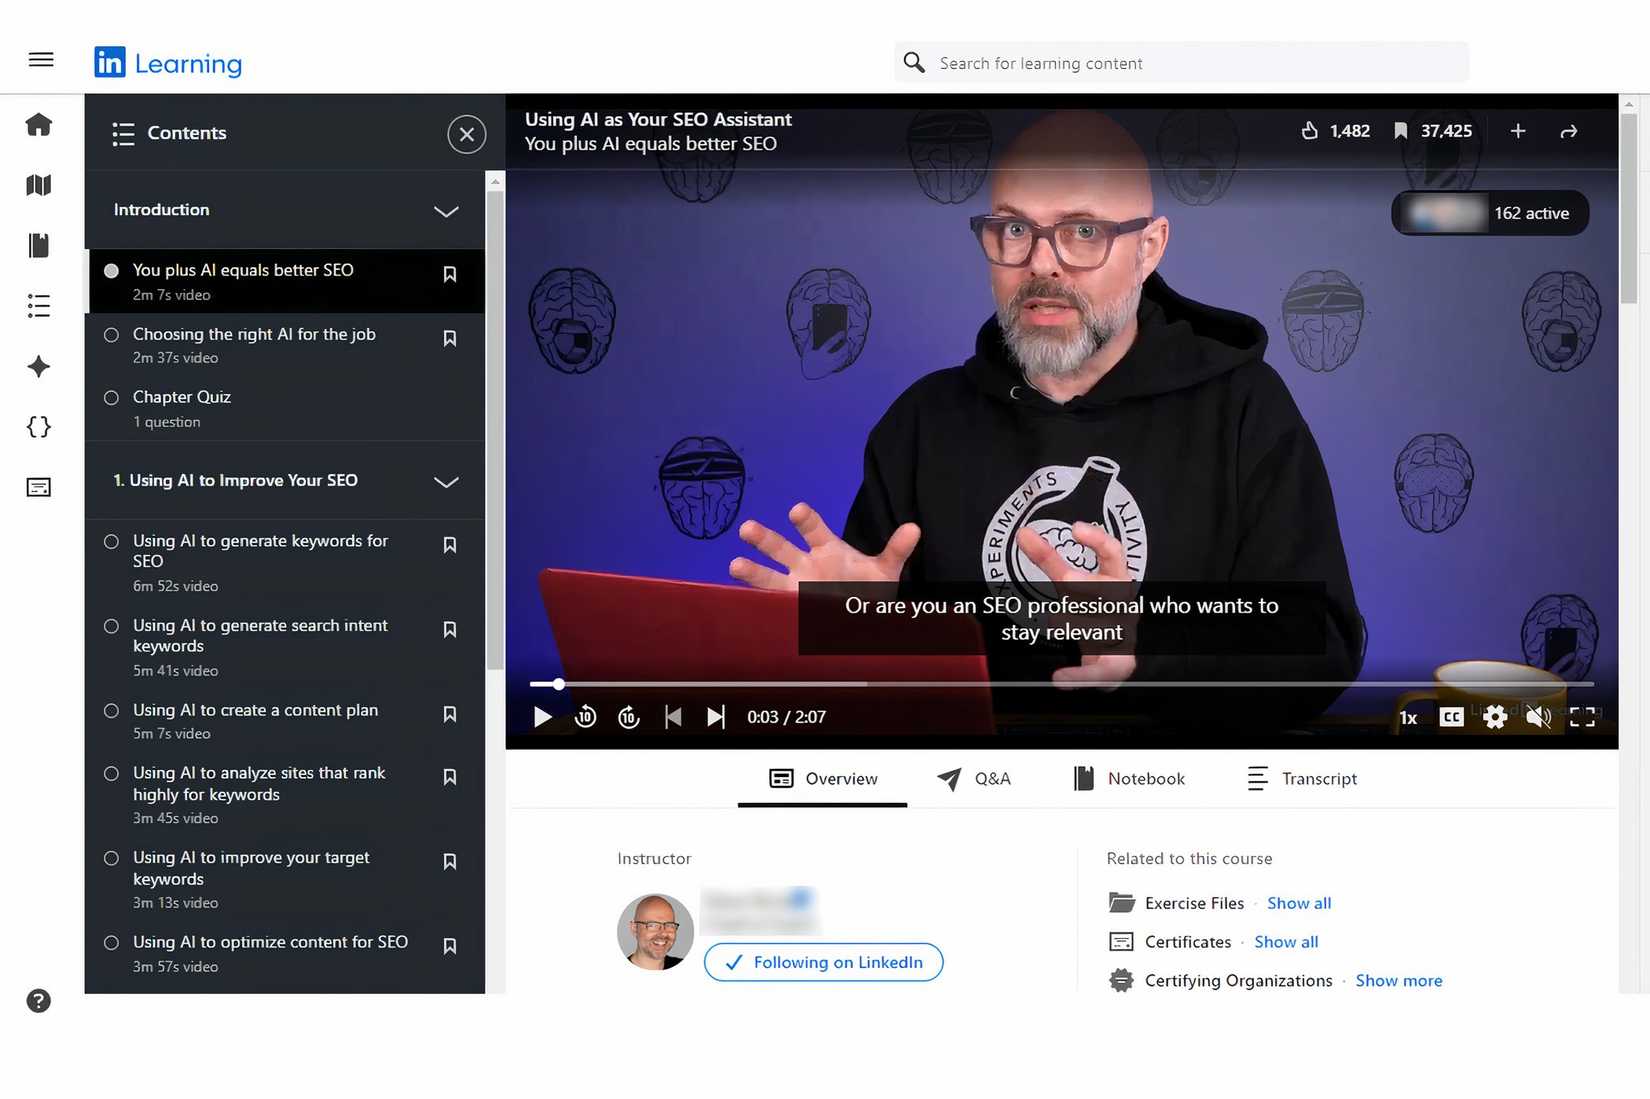
Task: Show more Certifying Organizations
Action: 1399,981
